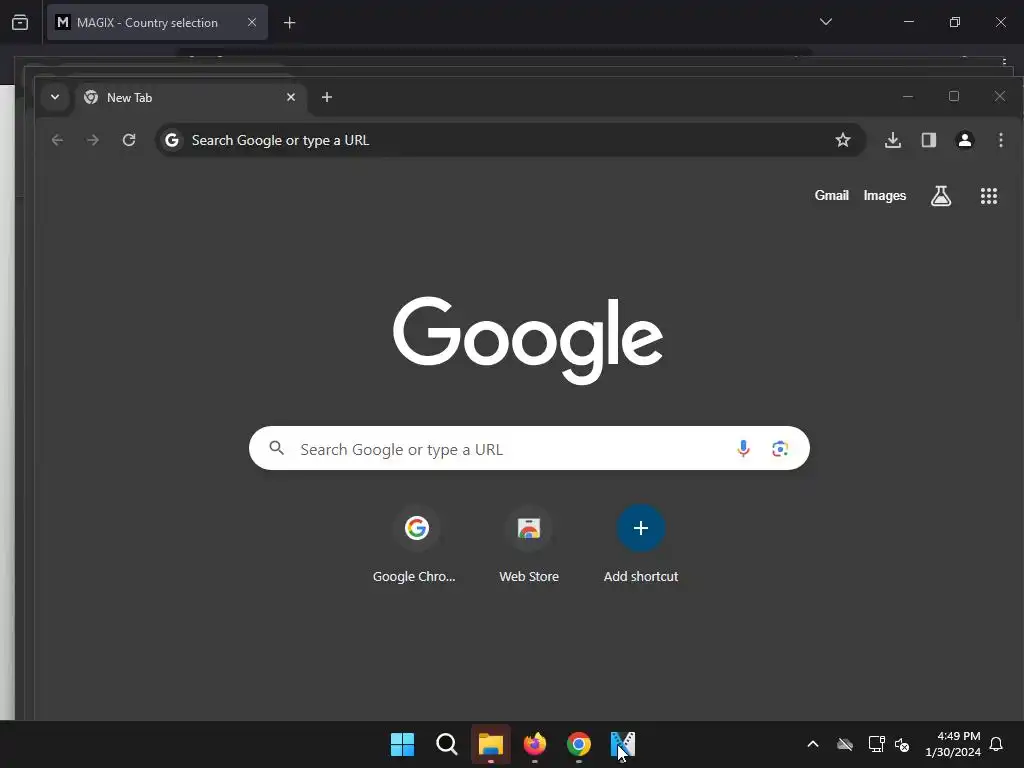This screenshot has height=768, width=1024.
Task: Click network display tray icon
Action: point(876,744)
